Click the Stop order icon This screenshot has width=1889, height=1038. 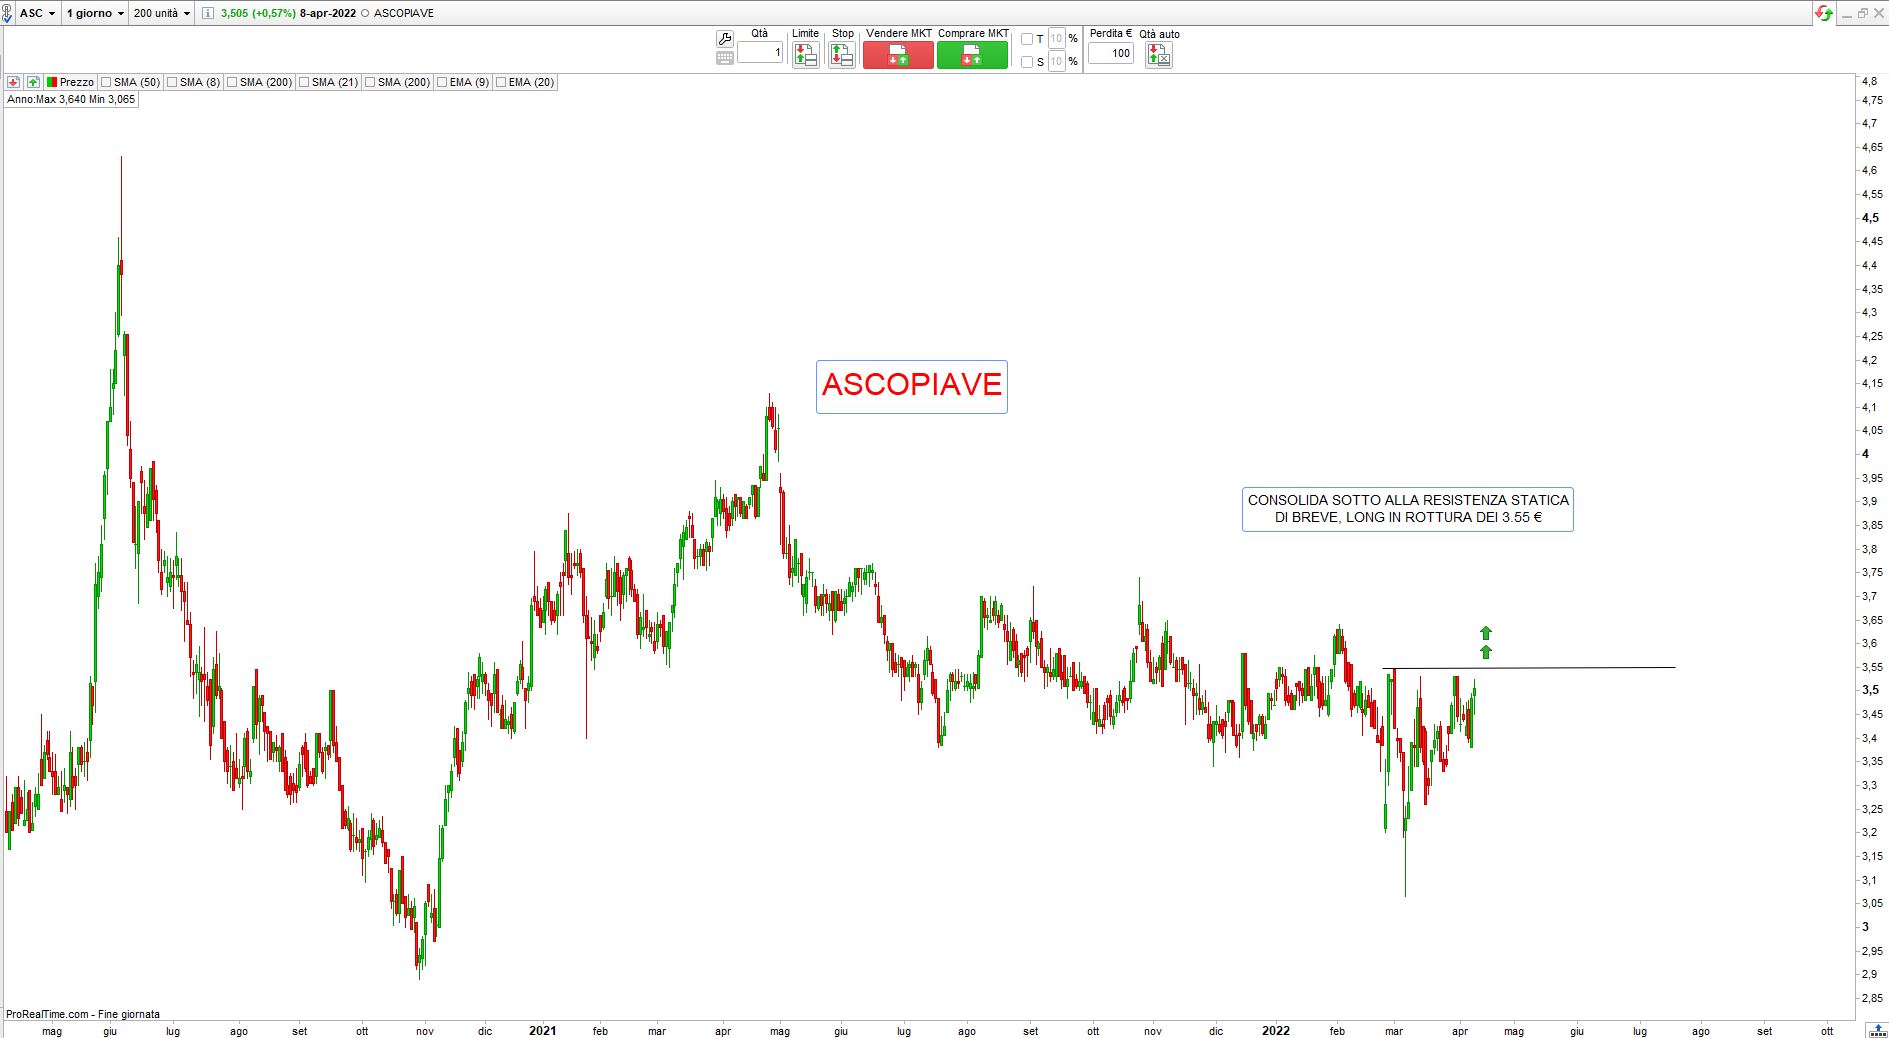click(842, 55)
